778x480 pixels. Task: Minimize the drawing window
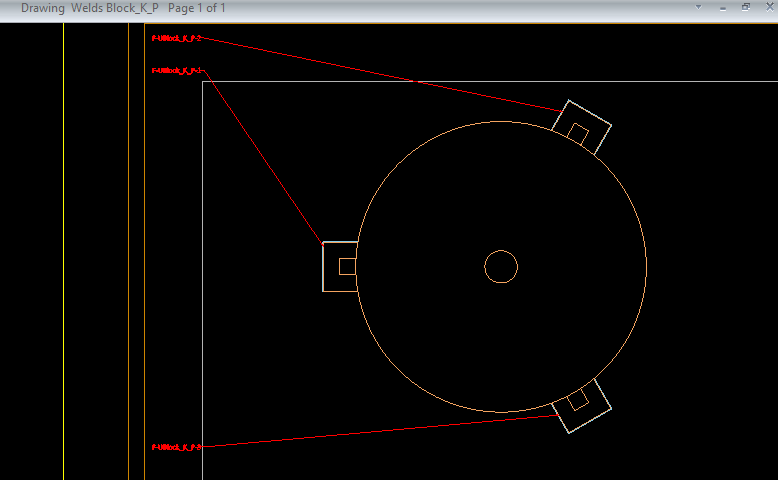(722, 7)
